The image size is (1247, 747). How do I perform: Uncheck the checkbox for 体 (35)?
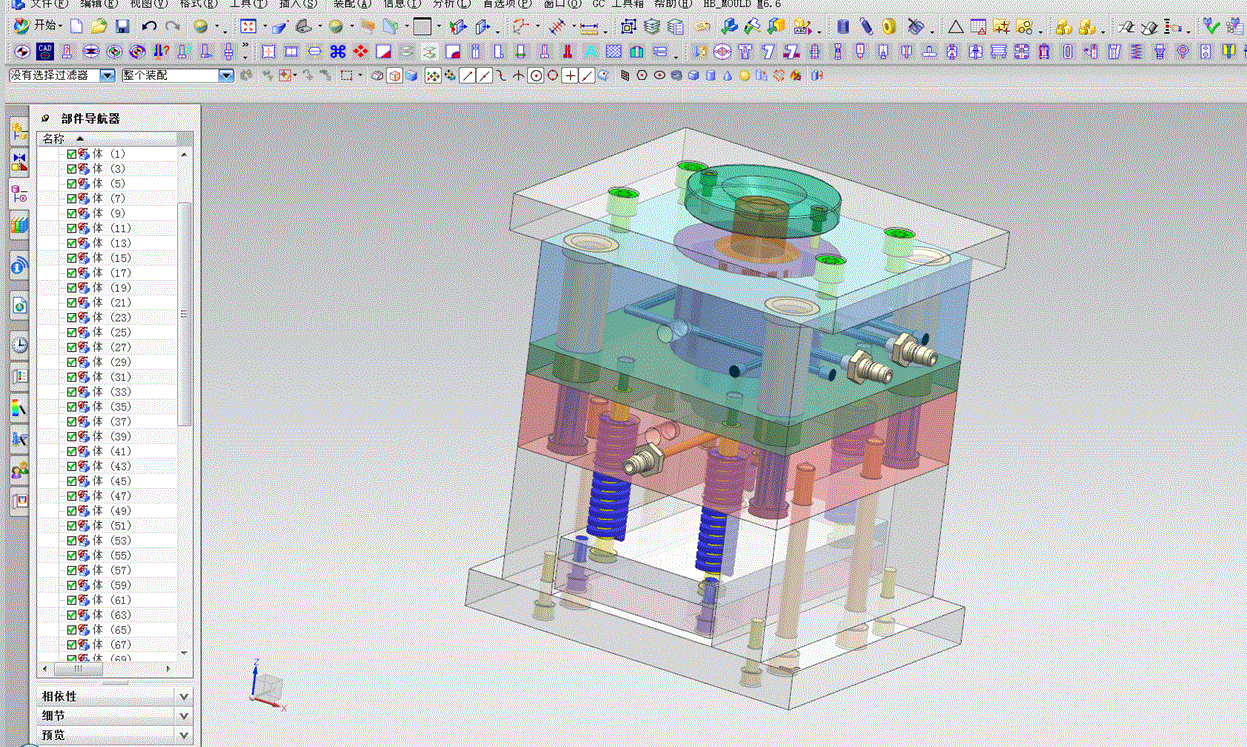[x=72, y=407]
